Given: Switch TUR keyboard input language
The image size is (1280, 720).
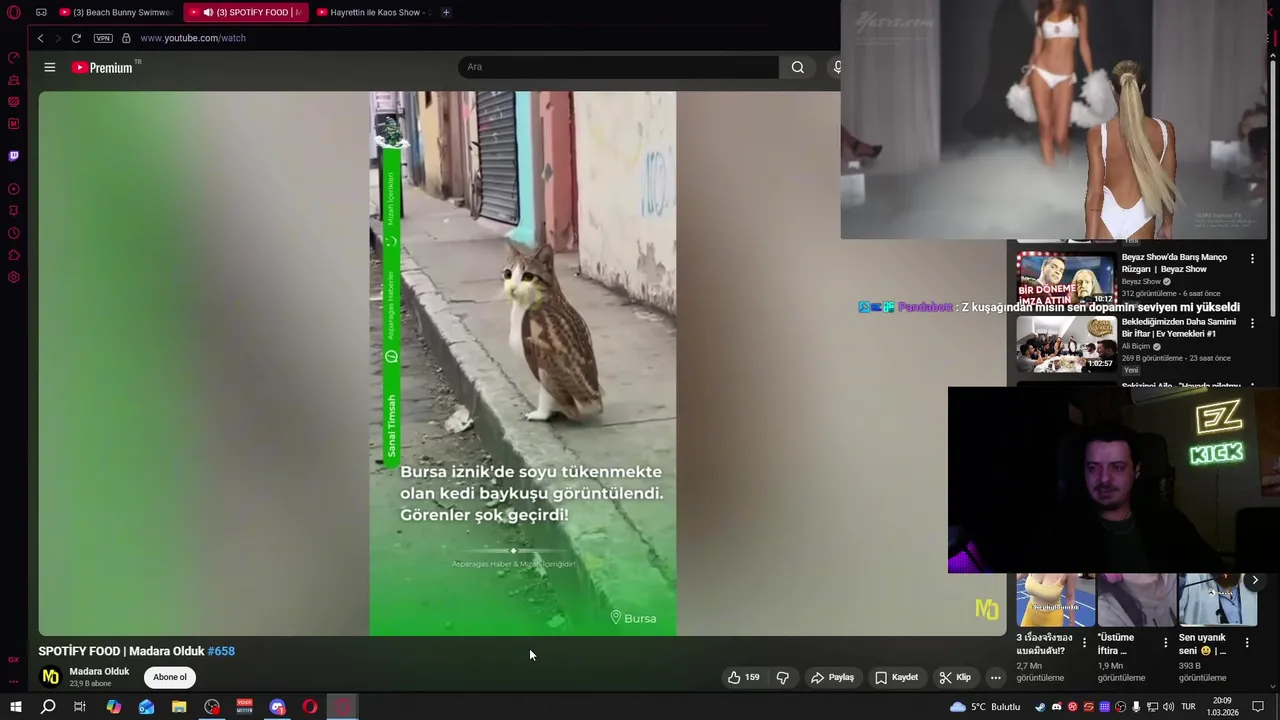Looking at the screenshot, I should [1188, 707].
